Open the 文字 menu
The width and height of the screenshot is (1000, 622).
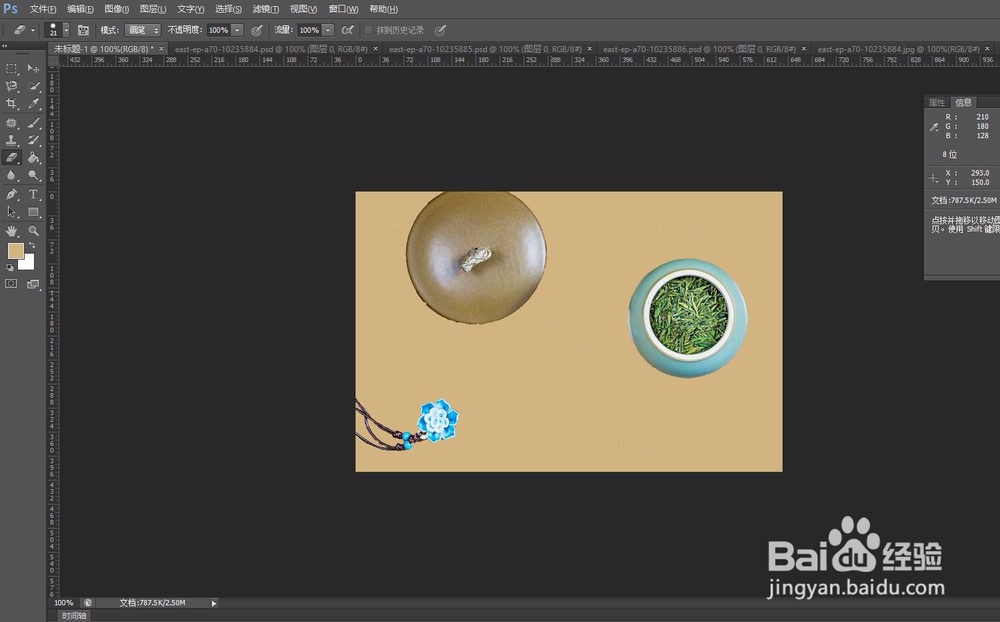191,9
